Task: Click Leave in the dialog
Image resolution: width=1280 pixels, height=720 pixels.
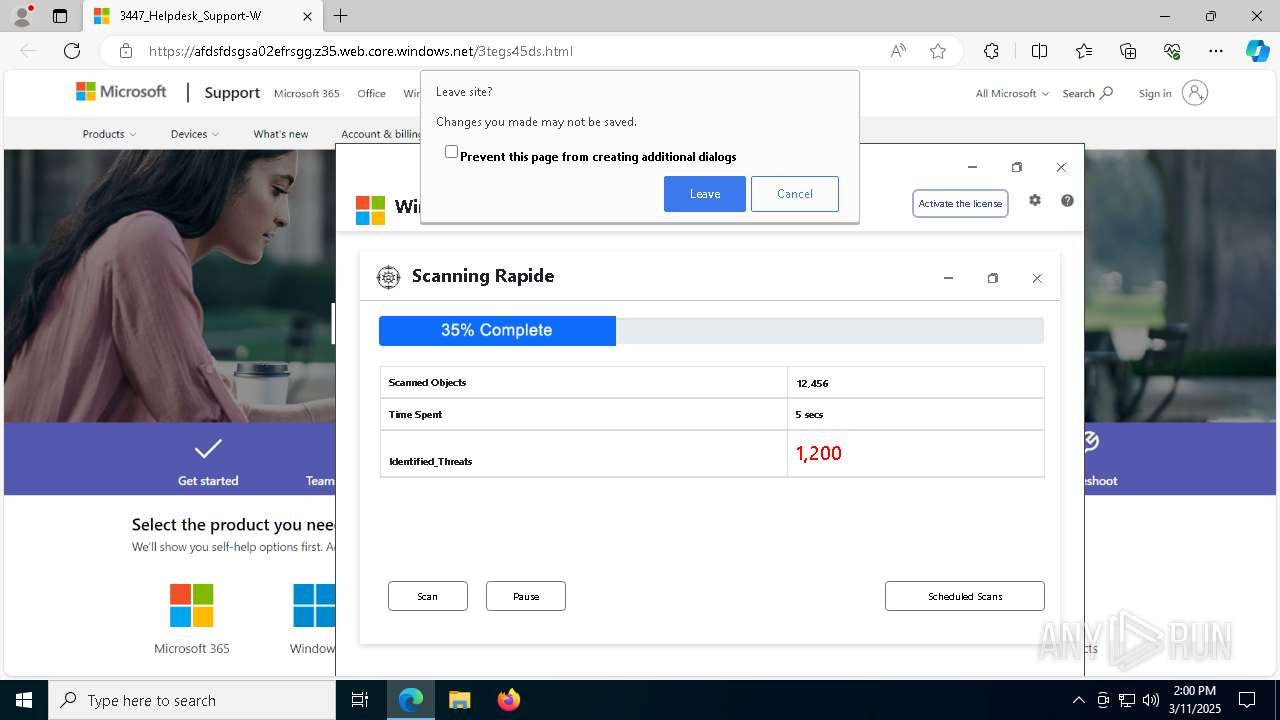Action: tap(705, 194)
